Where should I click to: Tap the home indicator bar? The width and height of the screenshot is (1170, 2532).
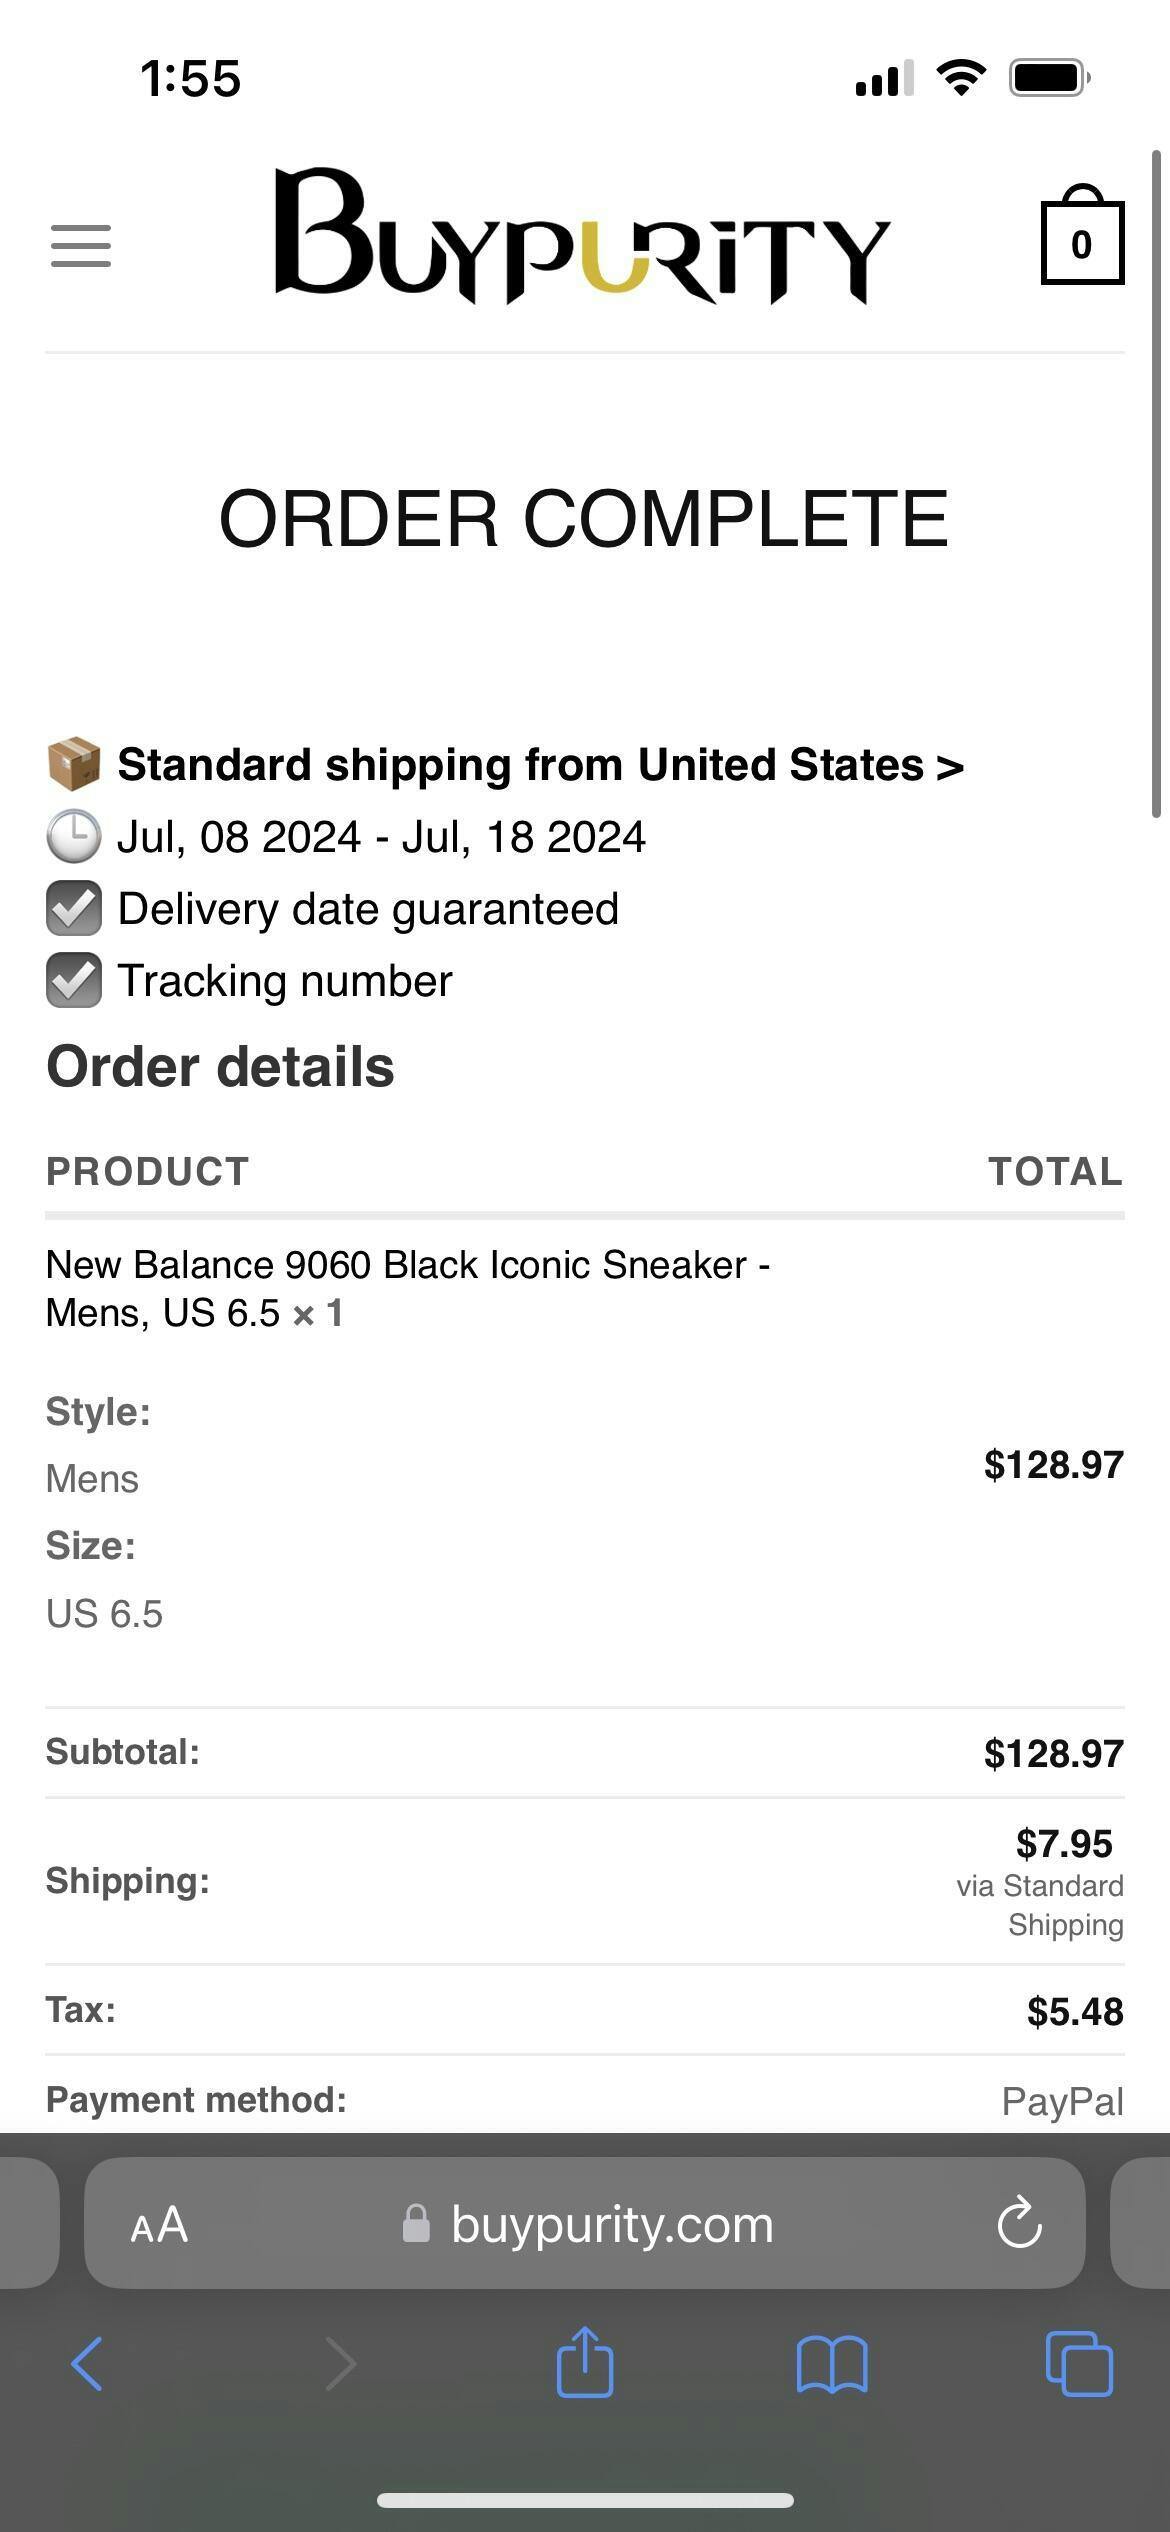click(x=585, y=2500)
